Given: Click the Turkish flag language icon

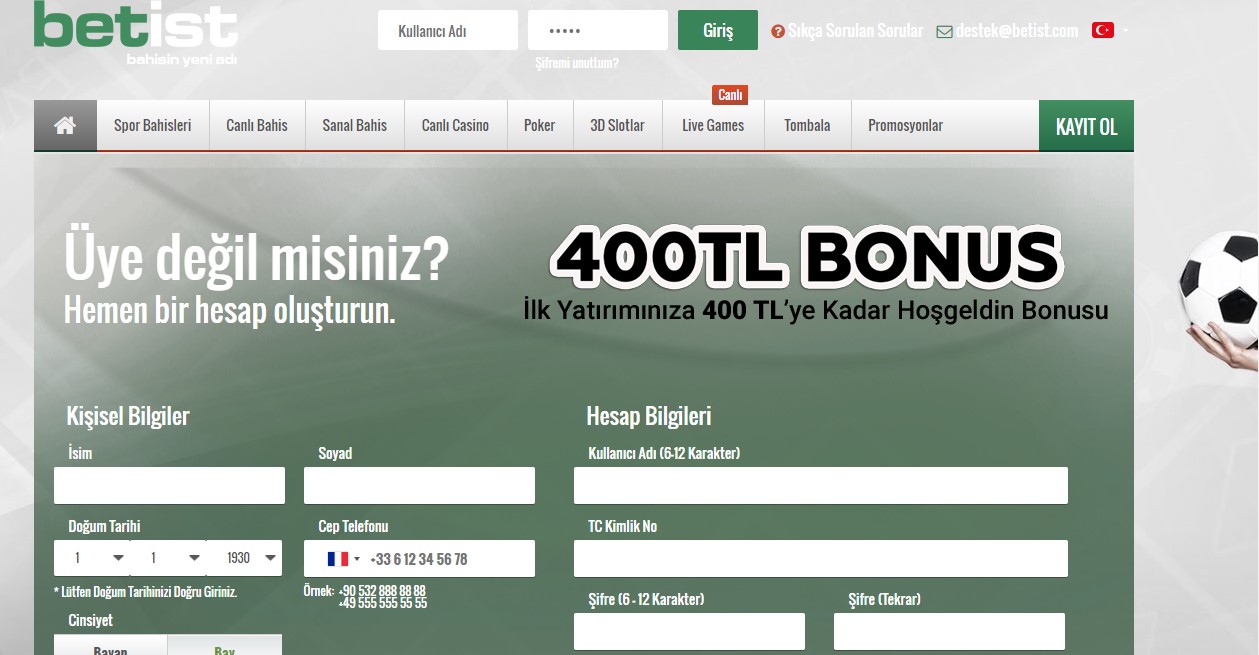Looking at the screenshot, I should pyautogui.click(x=1103, y=30).
